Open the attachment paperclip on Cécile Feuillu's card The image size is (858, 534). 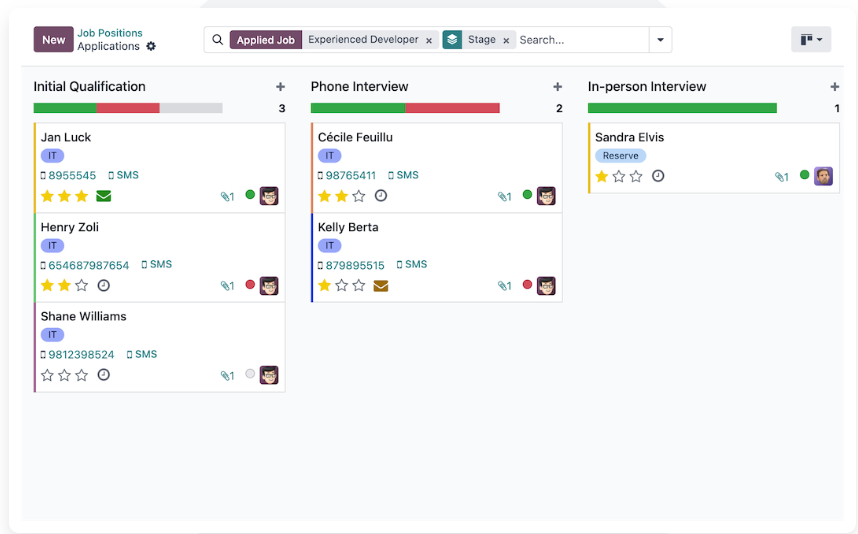click(x=504, y=197)
